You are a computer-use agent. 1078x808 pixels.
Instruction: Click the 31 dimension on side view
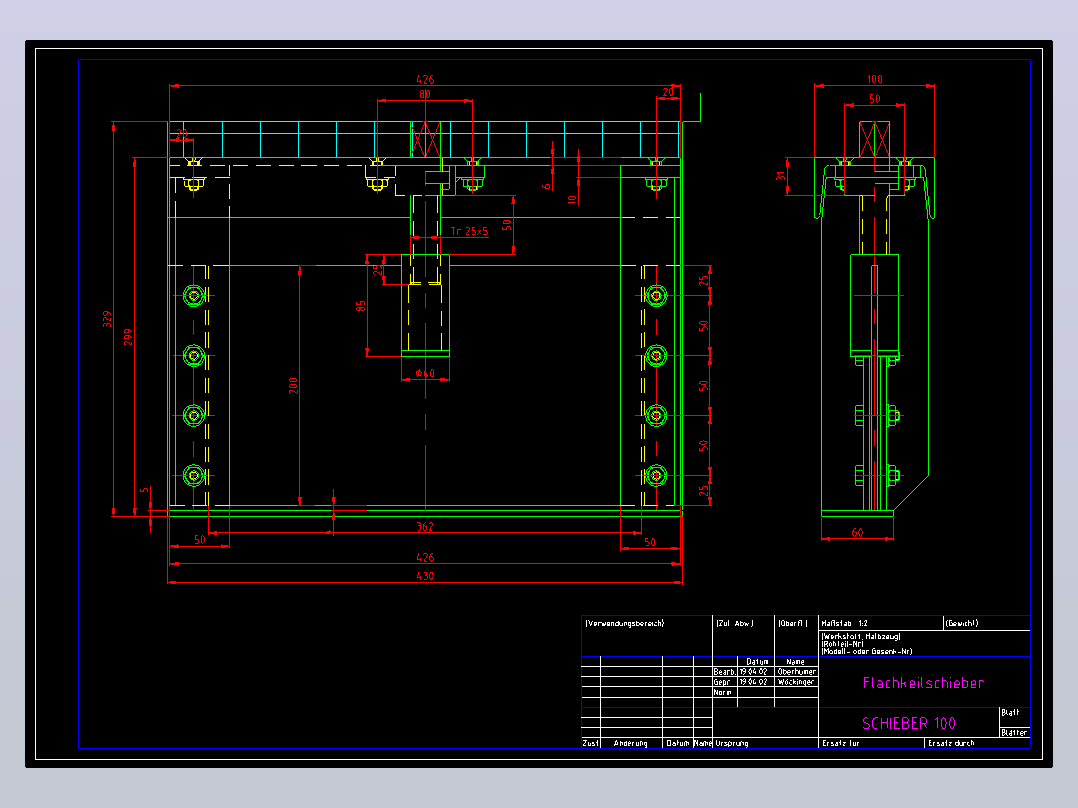(x=781, y=176)
